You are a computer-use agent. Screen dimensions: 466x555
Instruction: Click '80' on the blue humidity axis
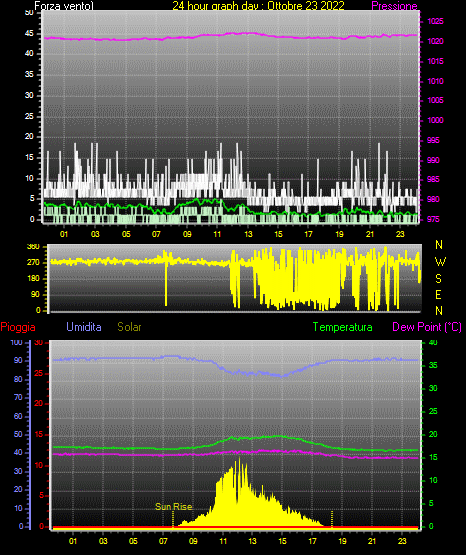click(18, 379)
